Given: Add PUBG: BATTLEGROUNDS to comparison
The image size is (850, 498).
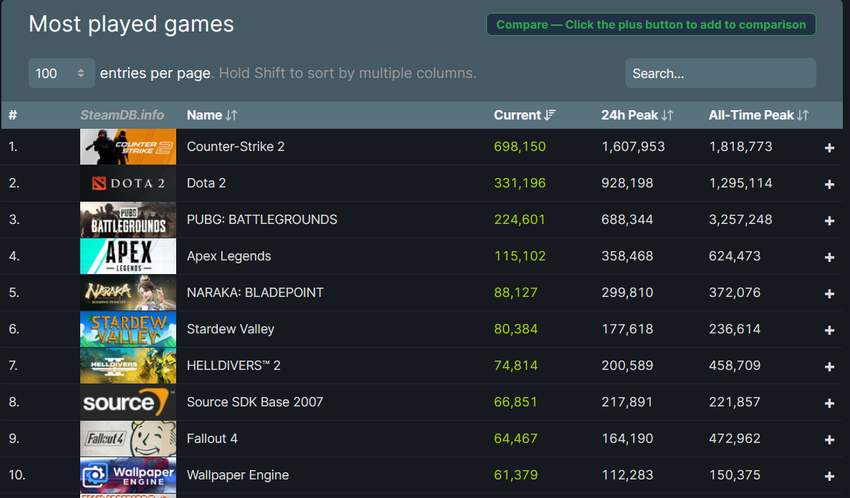Looking at the screenshot, I should tap(829, 221).
